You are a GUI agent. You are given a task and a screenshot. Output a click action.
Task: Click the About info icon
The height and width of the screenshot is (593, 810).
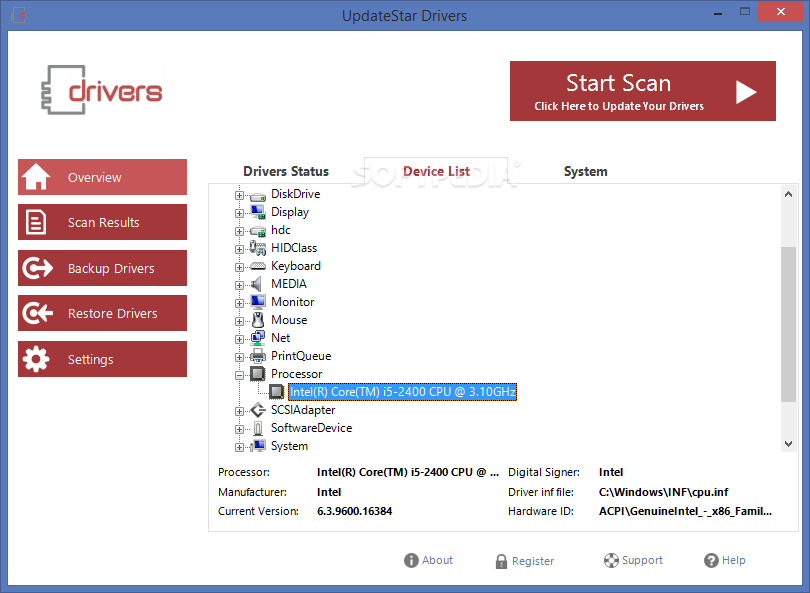(x=411, y=560)
